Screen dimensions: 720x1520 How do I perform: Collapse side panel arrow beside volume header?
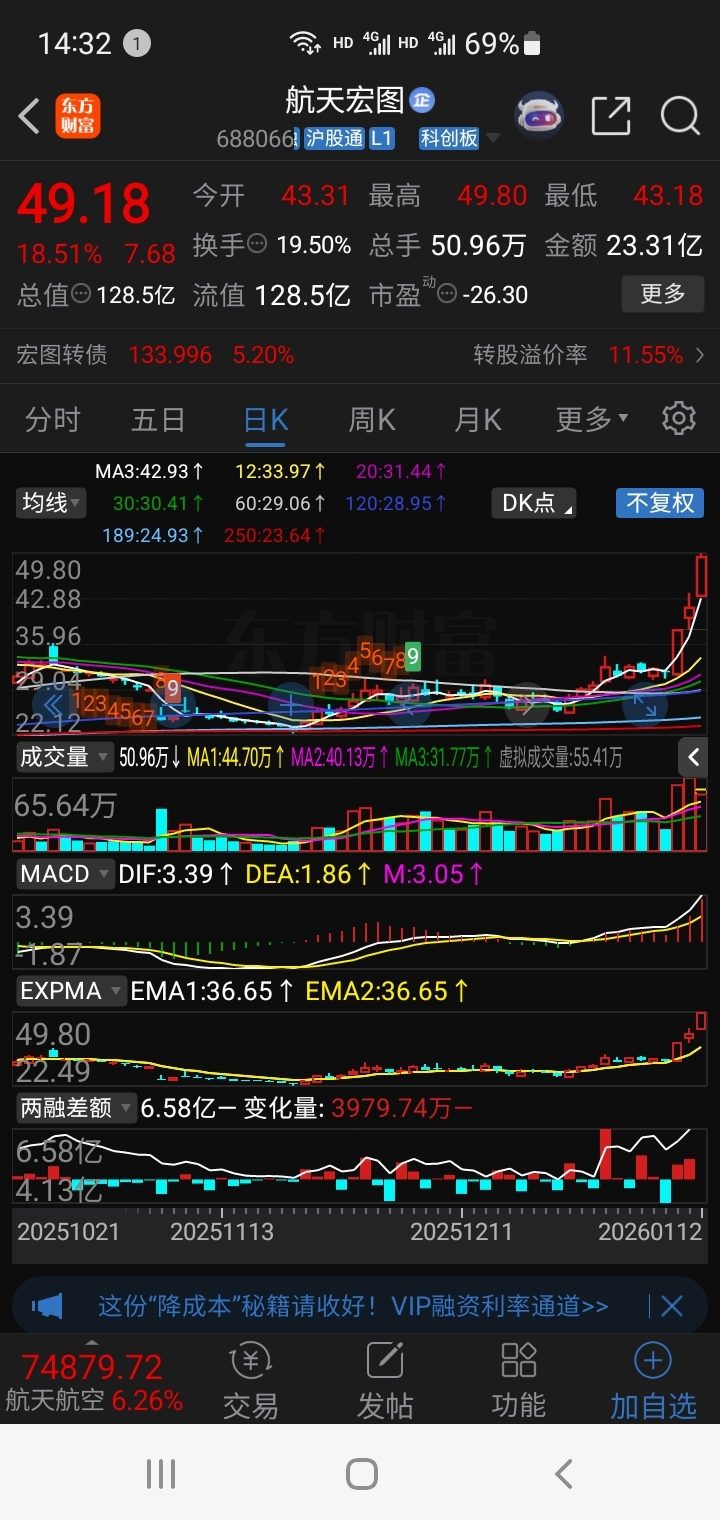tap(694, 757)
